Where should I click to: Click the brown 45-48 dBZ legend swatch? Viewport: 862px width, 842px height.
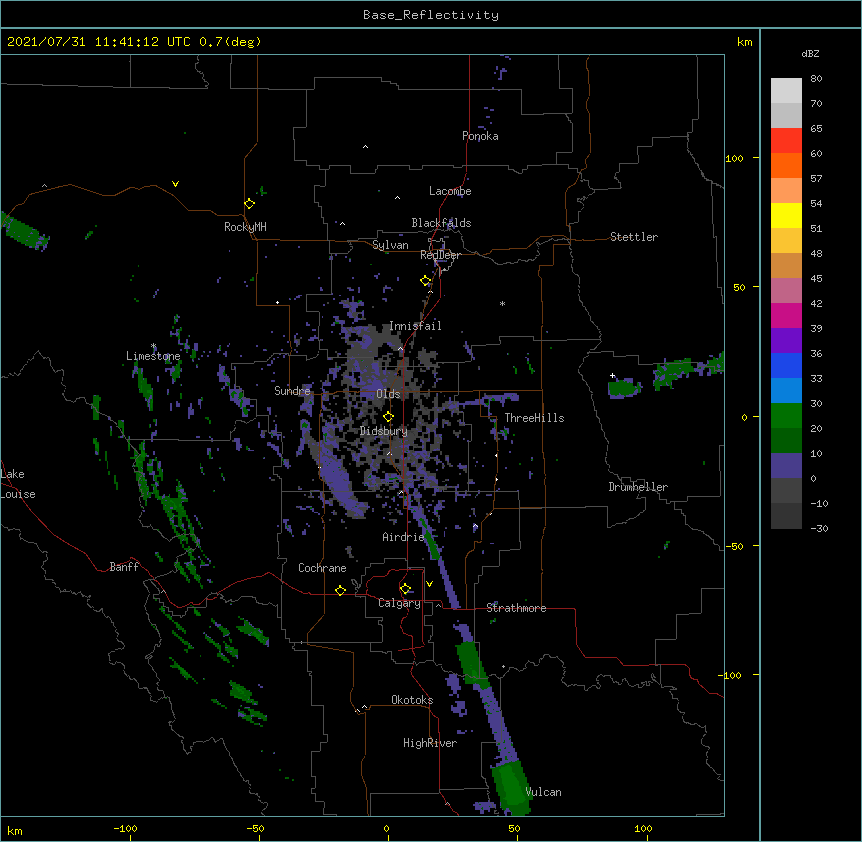click(786, 265)
